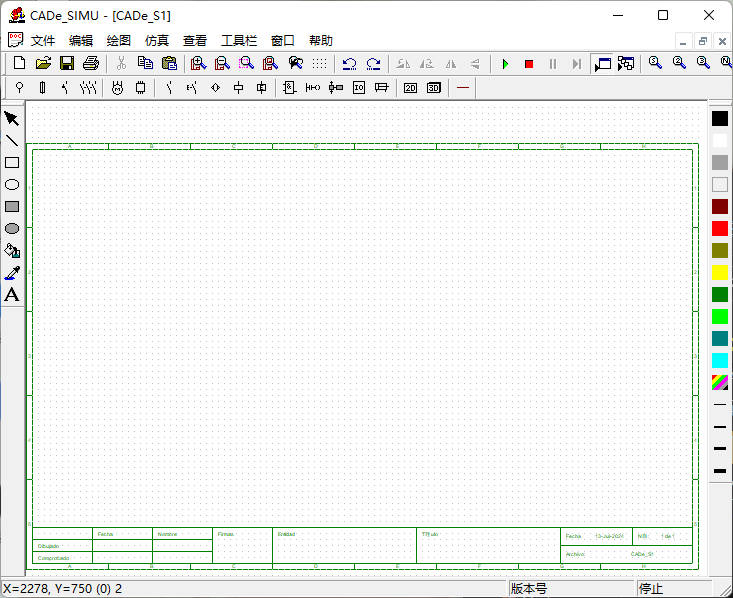This screenshot has width=733, height=598.
Task: Expand the 帮助 menu
Action: [x=321, y=41]
